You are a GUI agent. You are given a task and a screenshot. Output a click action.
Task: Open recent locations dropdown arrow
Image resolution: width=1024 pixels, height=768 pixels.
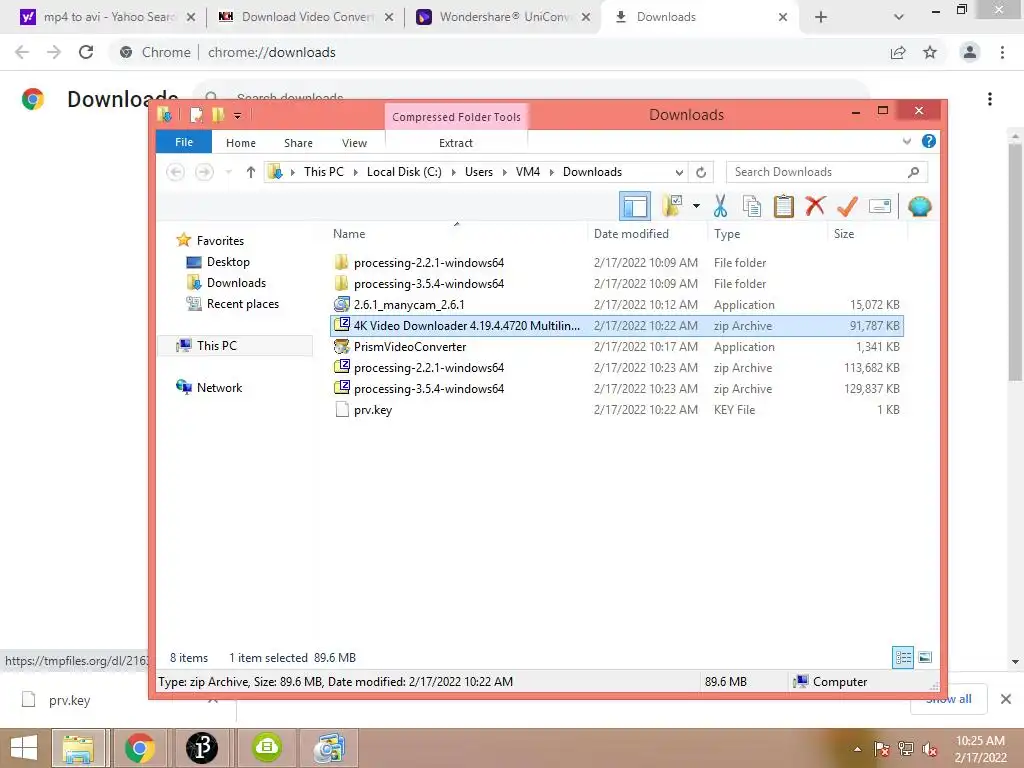click(x=229, y=172)
